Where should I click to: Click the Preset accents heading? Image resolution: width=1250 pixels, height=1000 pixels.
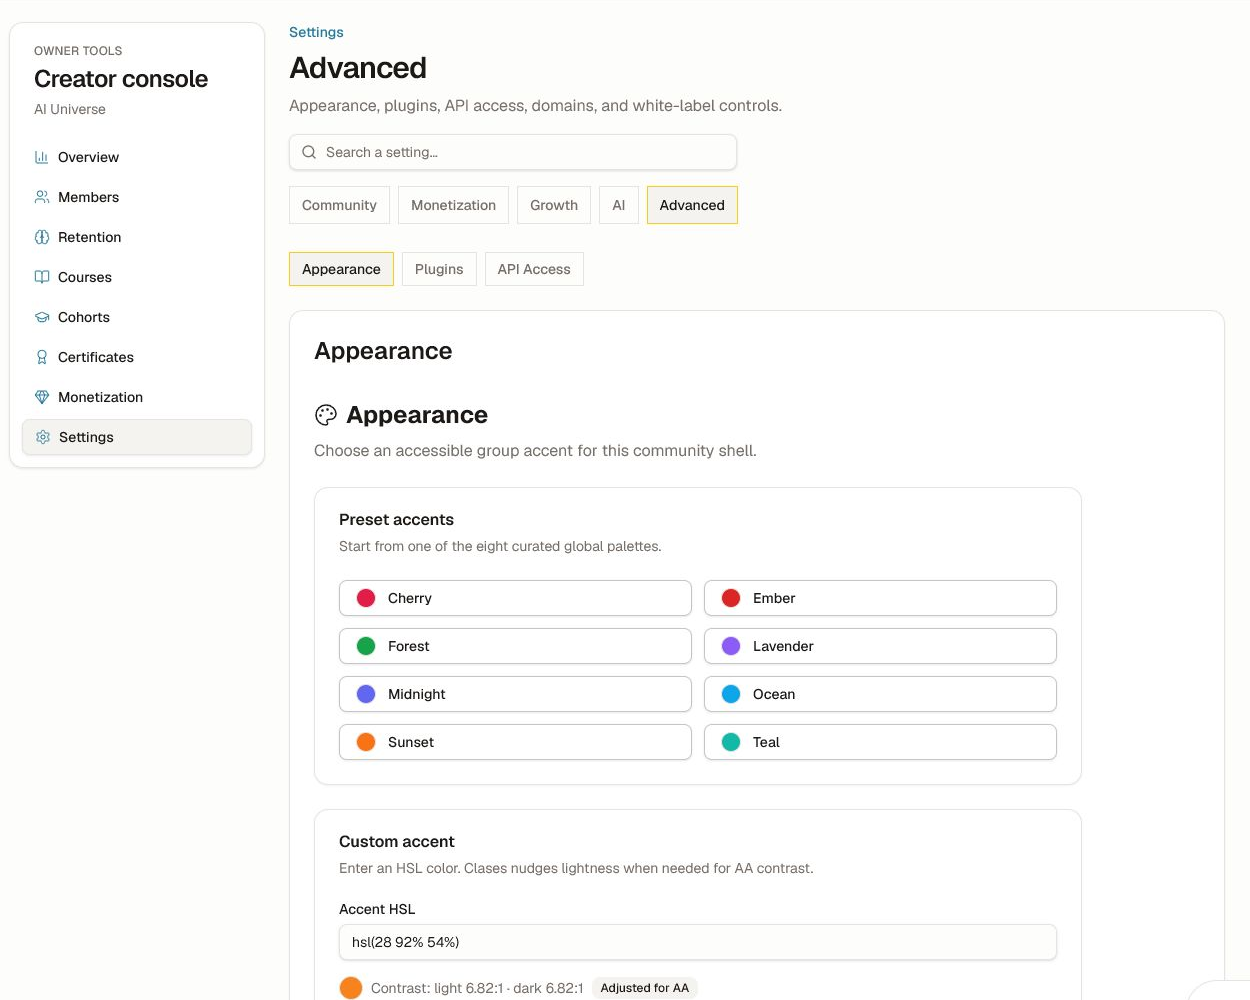(x=396, y=520)
